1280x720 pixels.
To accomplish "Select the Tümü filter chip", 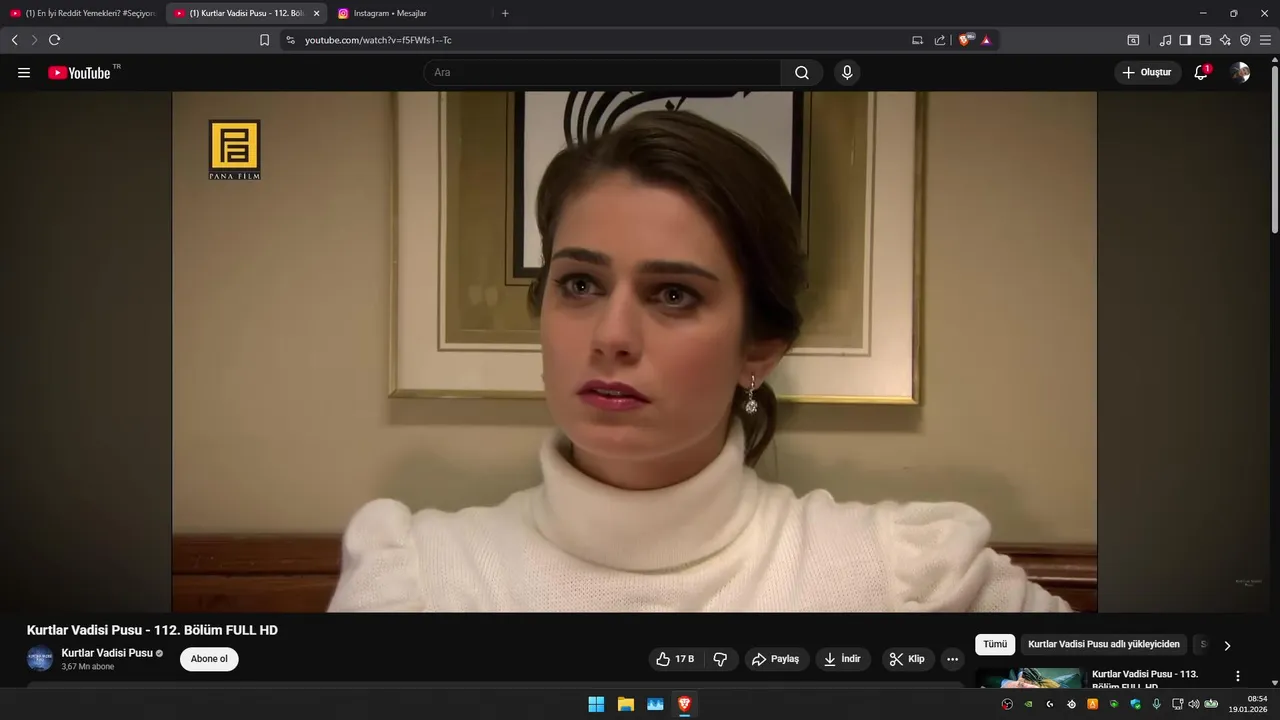I will tap(995, 645).
